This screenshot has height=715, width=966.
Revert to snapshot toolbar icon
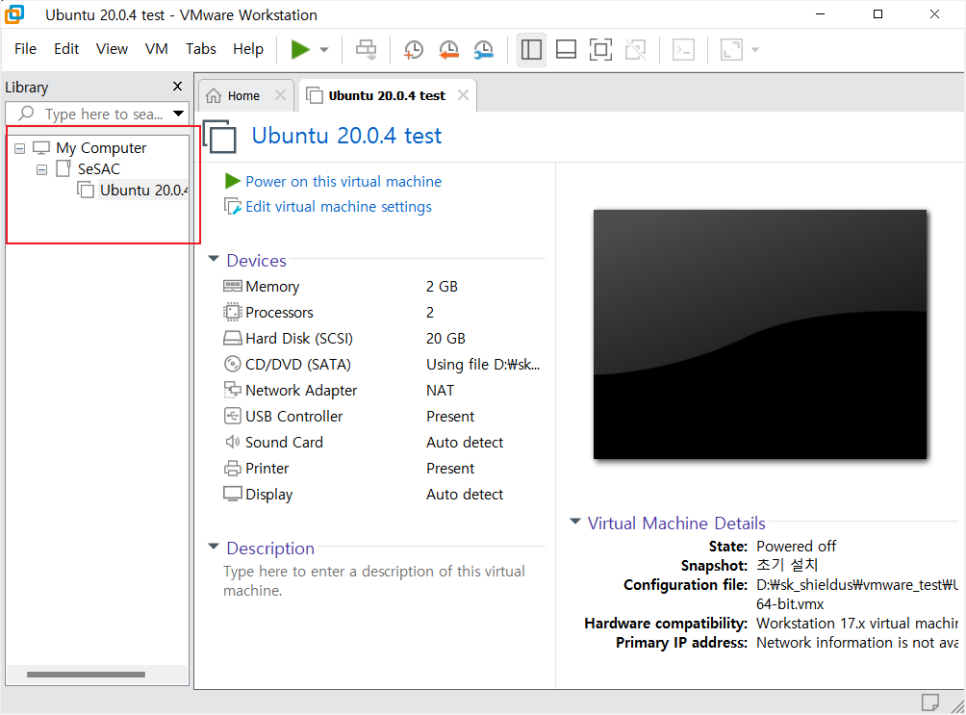[x=448, y=50]
